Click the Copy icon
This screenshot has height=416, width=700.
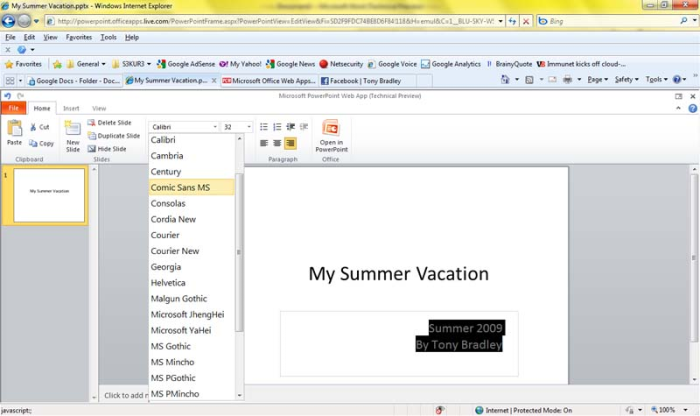(x=33, y=143)
